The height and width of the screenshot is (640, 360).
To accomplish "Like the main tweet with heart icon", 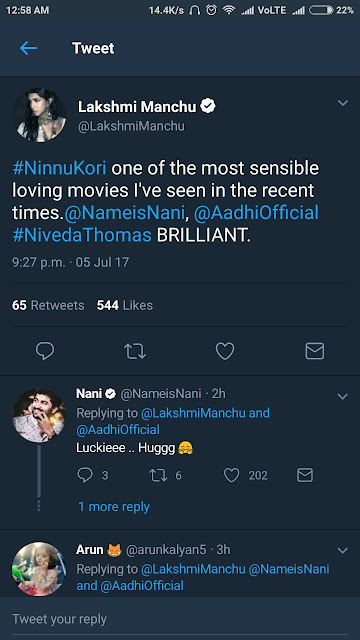I will (x=225, y=351).
